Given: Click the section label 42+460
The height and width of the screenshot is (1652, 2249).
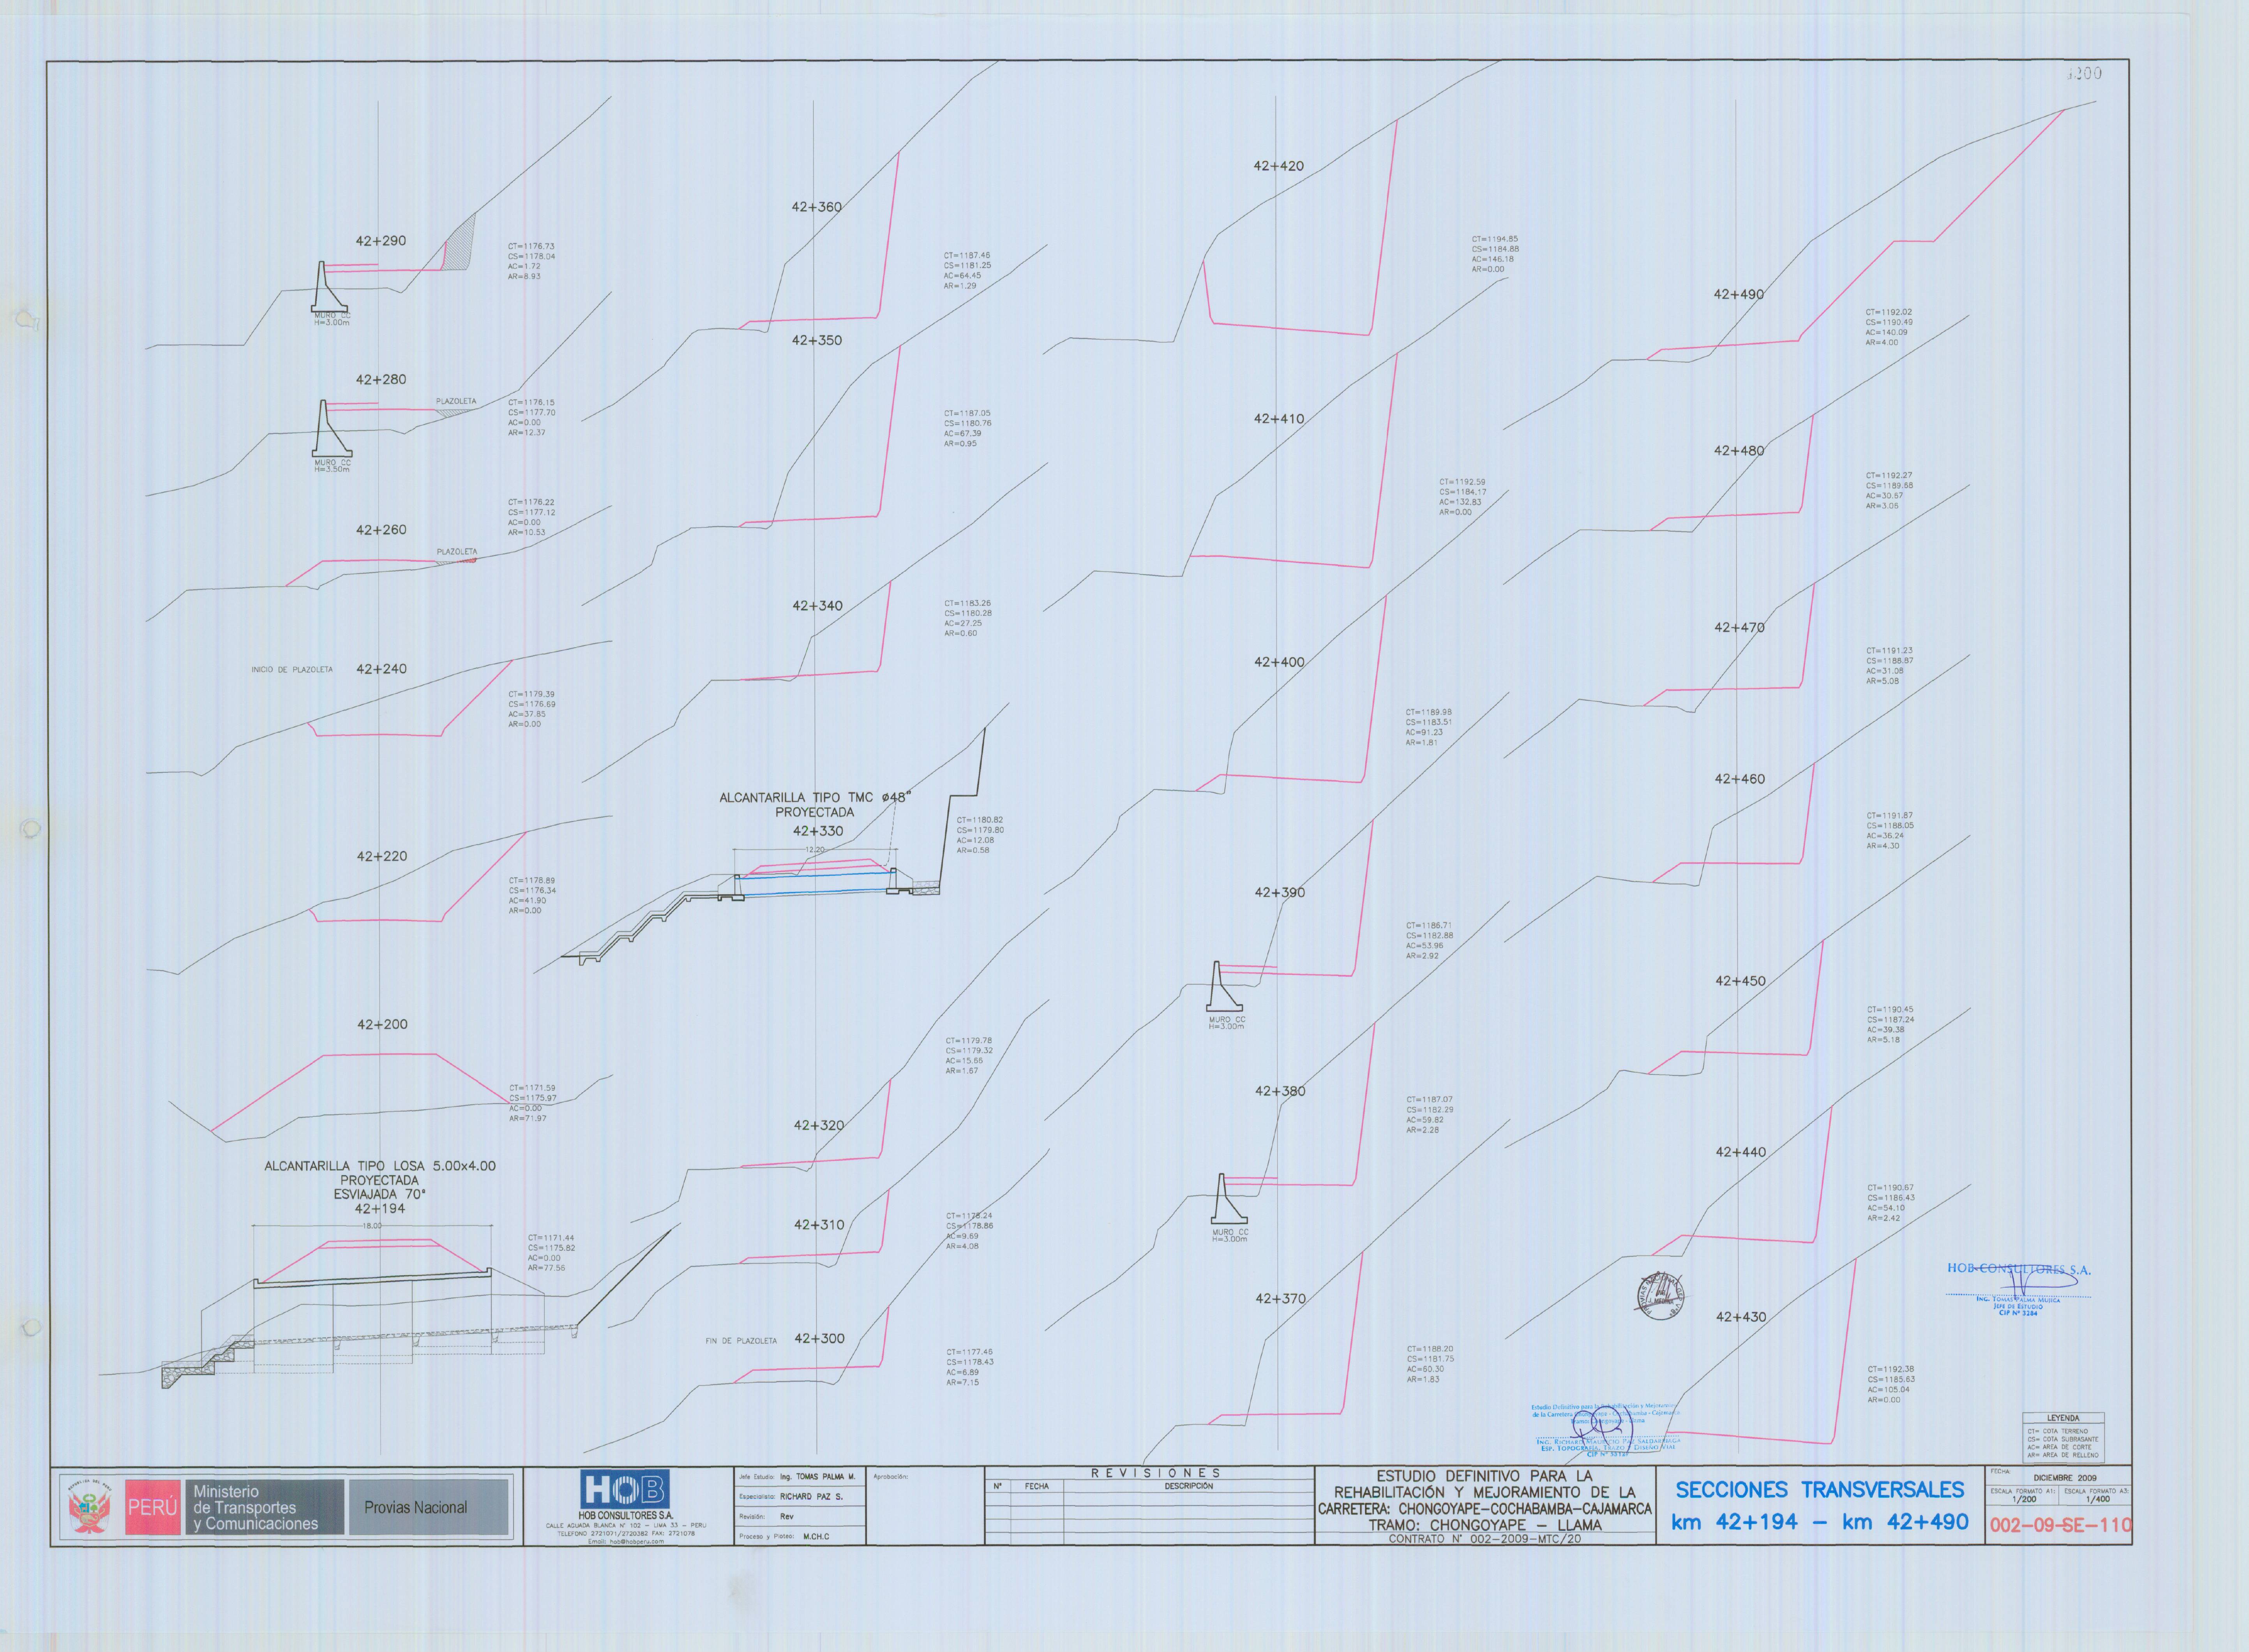Looking at the screenshot, I should (x=1740, y=779).
